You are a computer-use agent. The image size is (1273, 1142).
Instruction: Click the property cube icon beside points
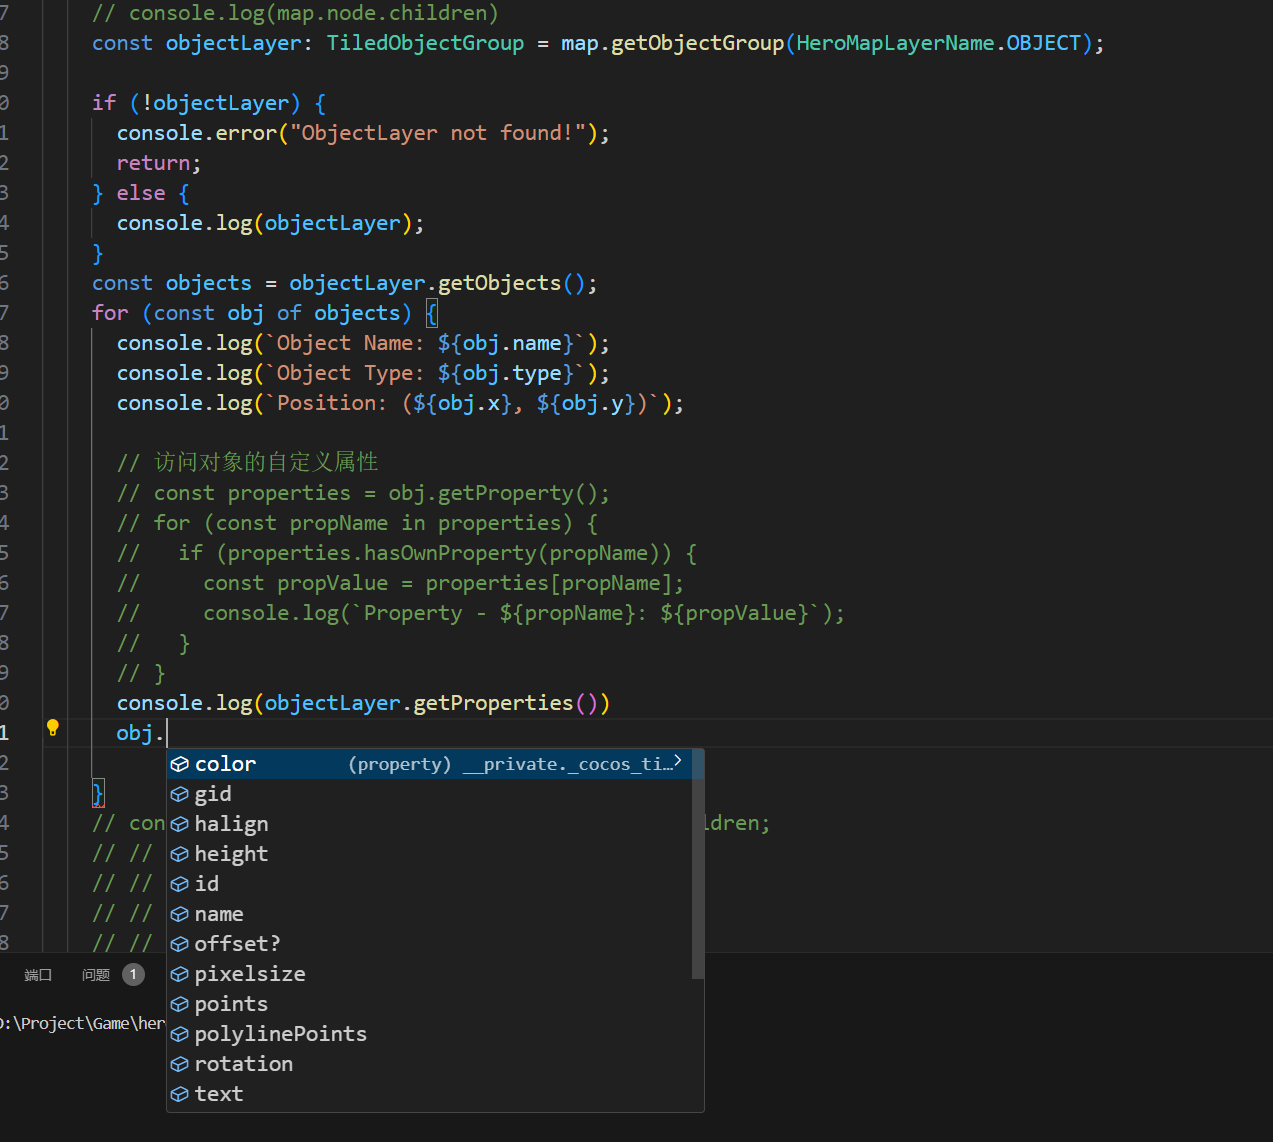180,1004
